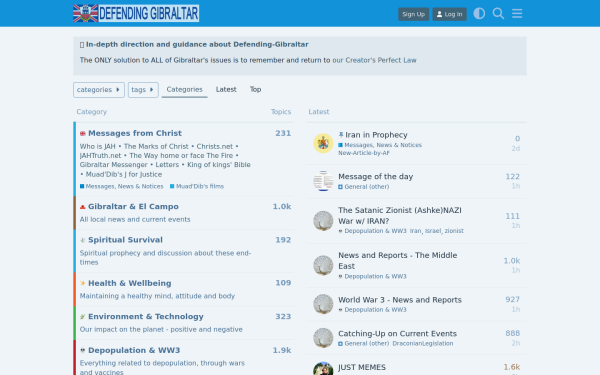Click the skull icon beside Depopulation & WW3 heading
The width and height of the screenshot is (600, 375).
click(x=83, y=351)
